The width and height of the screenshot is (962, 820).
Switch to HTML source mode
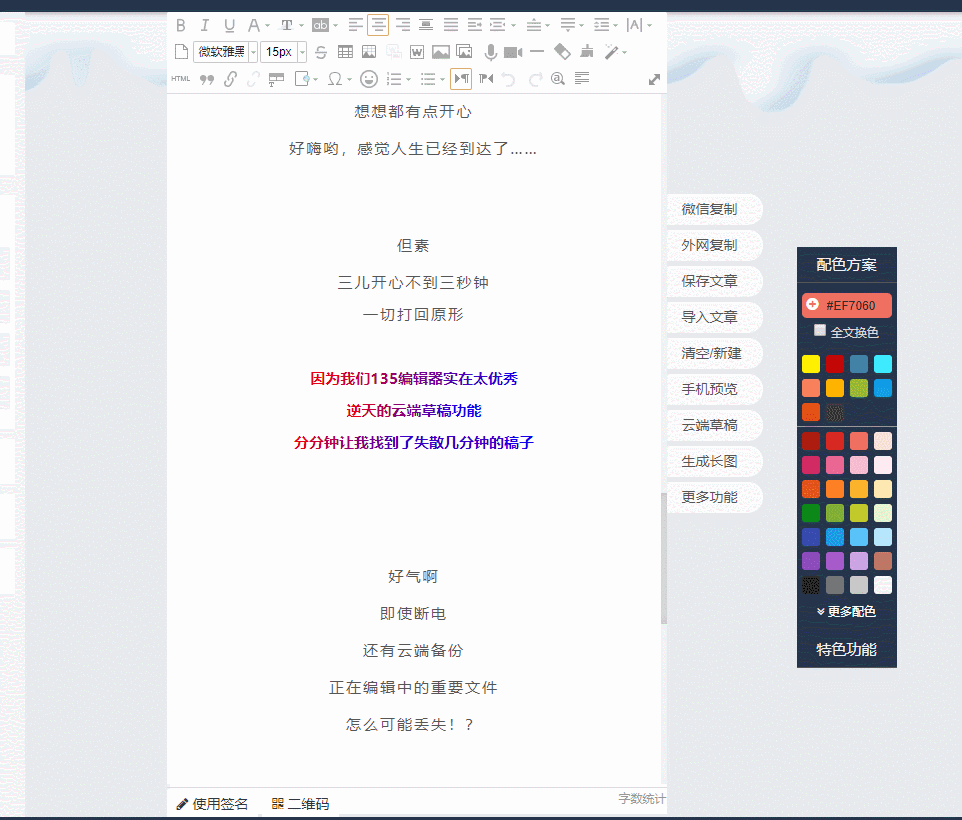[x=181, y=79]
